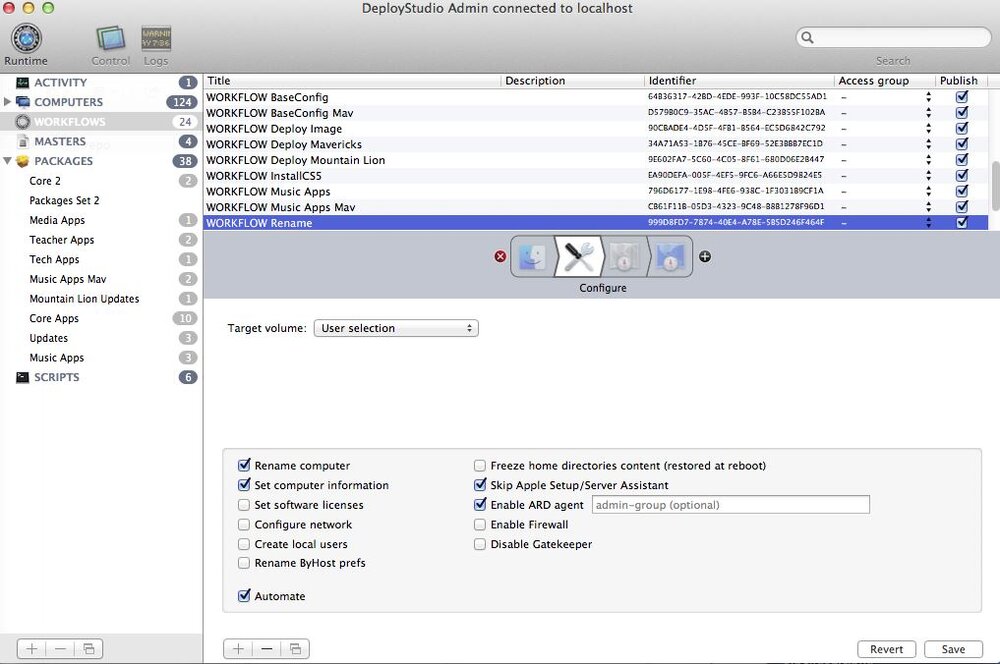1000x664 pixels.
Task: Open Target volume dropdown
Action: tap(396, 328)
